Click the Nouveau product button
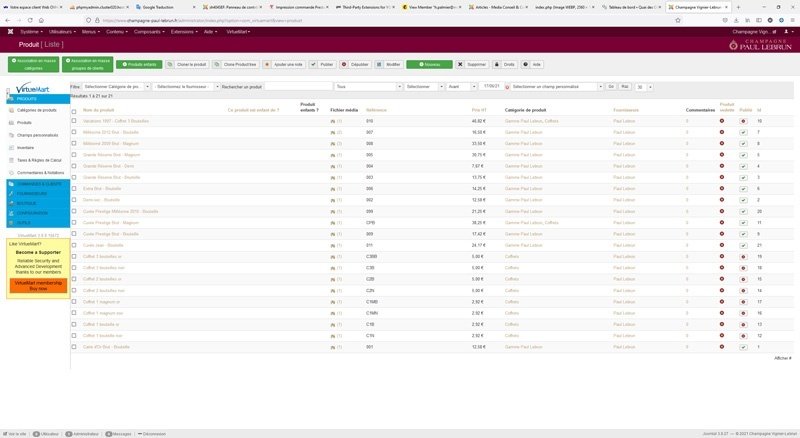 coord(429,63)
